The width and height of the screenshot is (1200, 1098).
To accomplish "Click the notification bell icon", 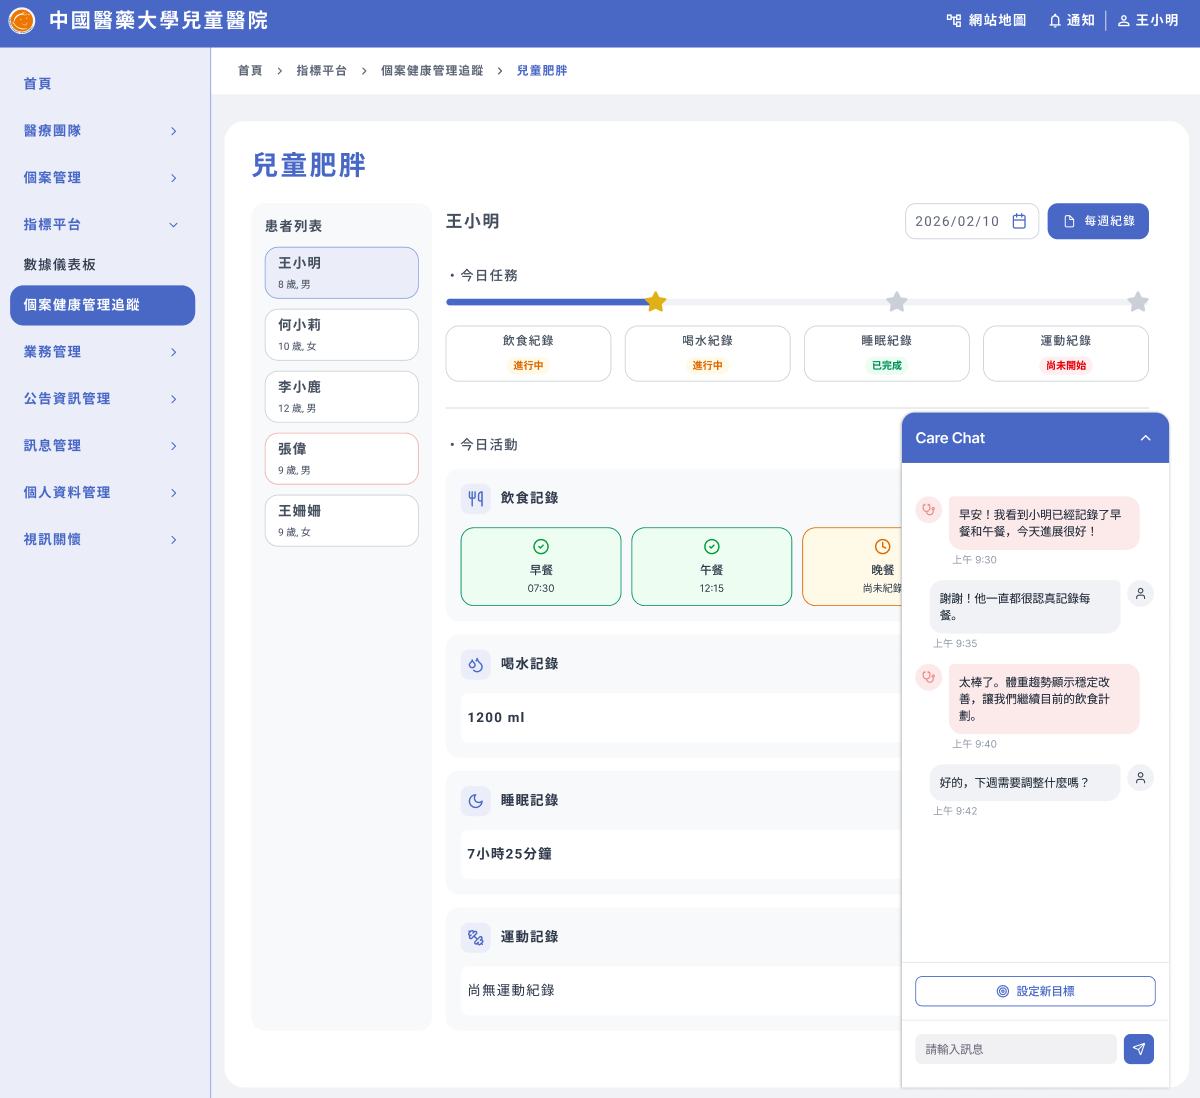I will coord(1054,20).
